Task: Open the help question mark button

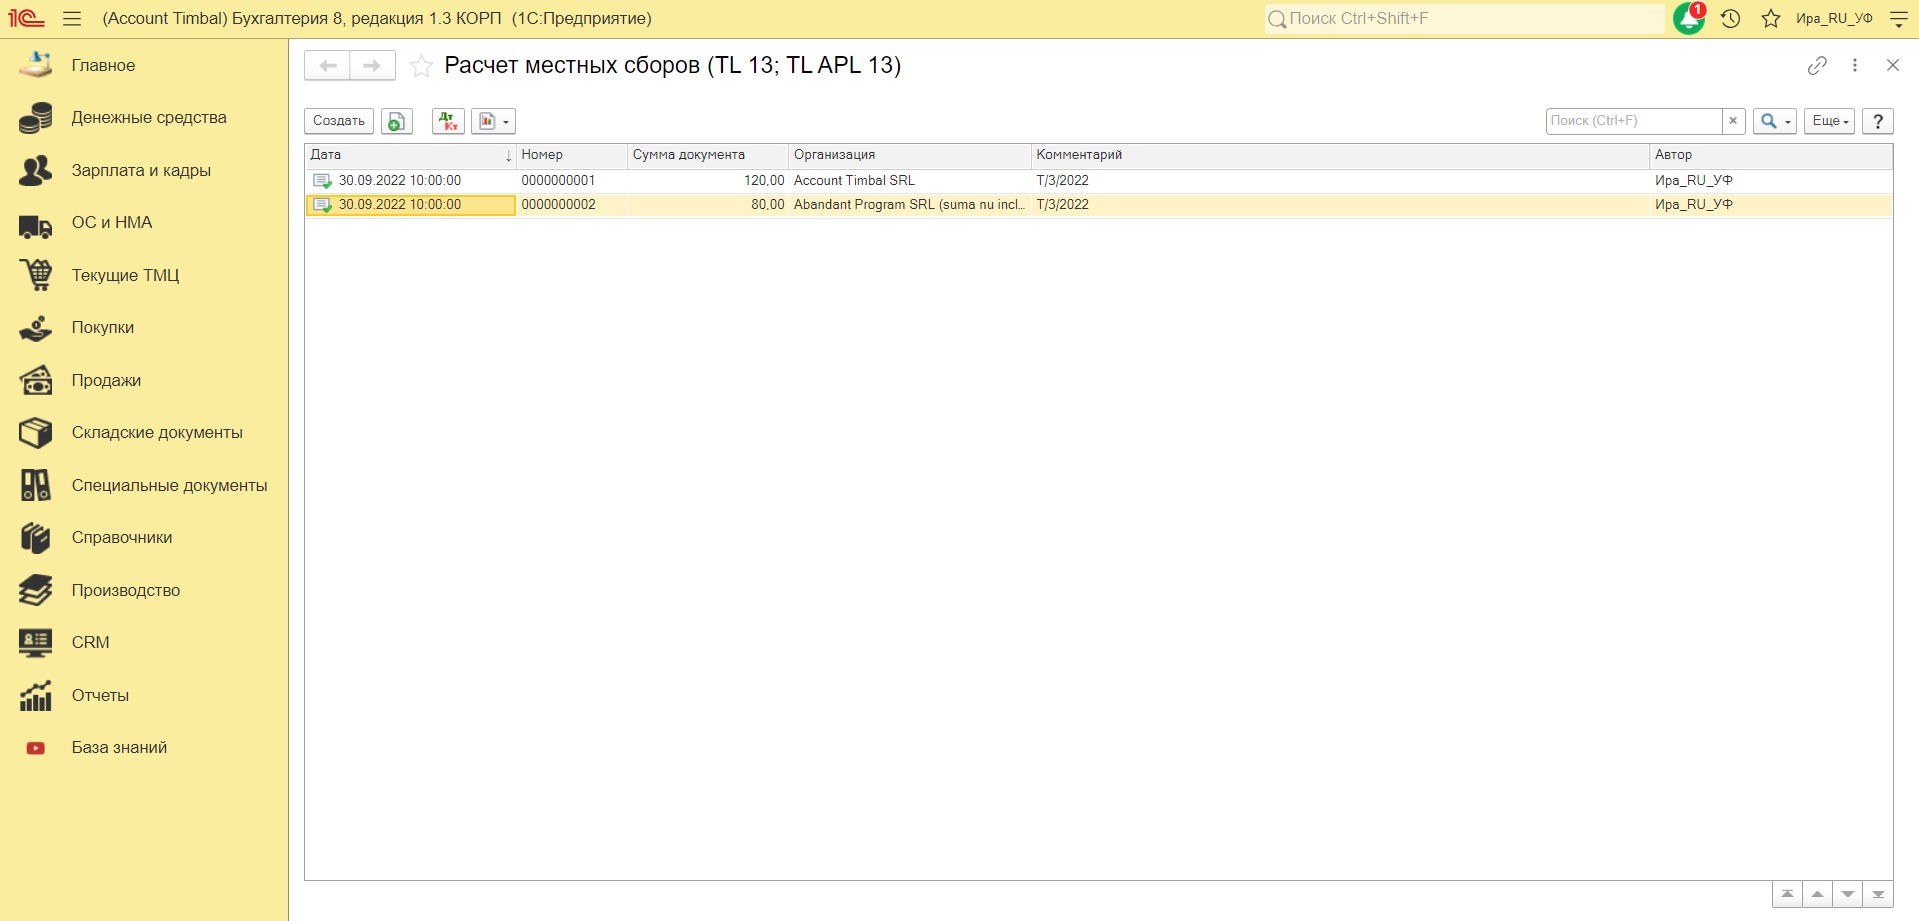Action: coord(1878,121)
